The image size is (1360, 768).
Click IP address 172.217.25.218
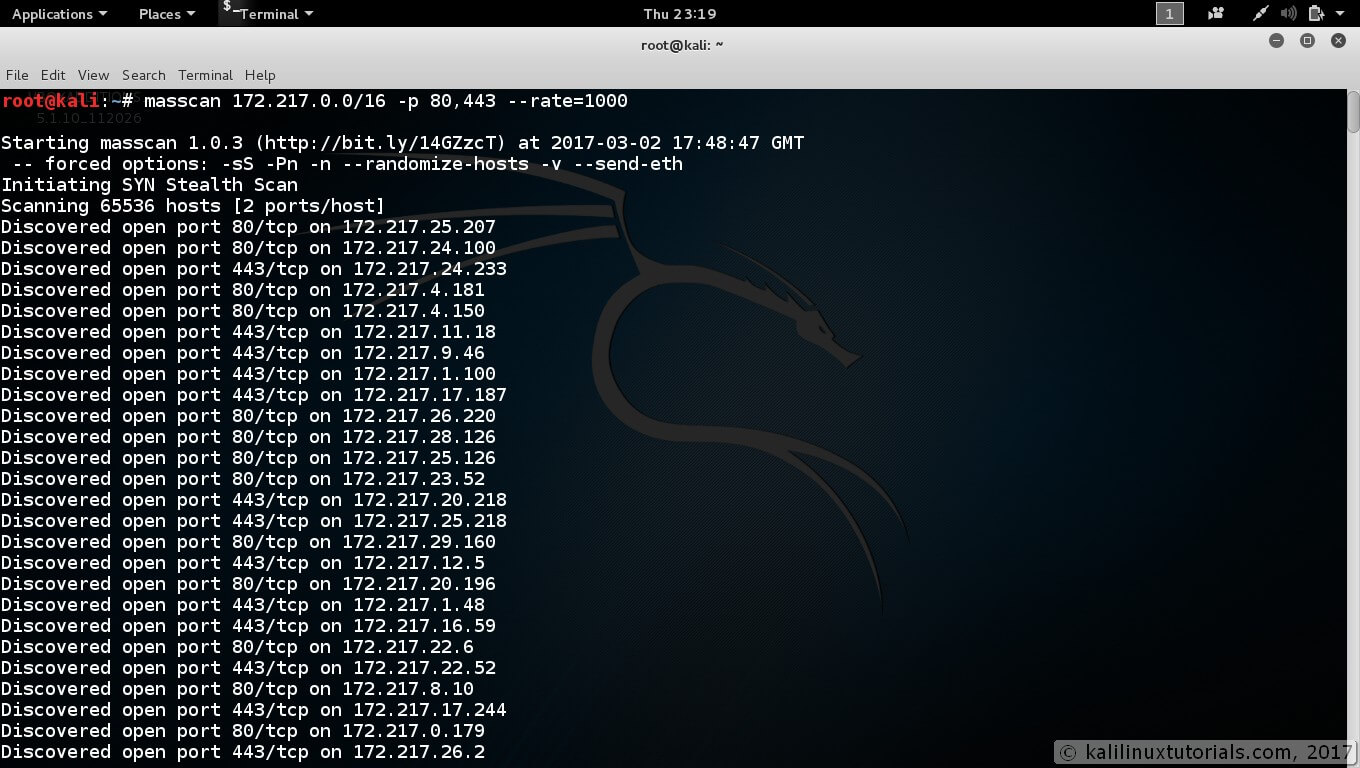pyautogui.click(x=430, y=521)
